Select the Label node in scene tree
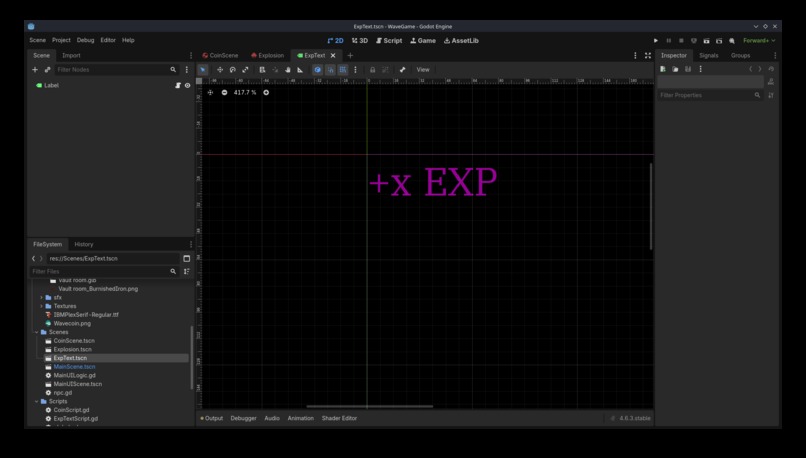Image resolution: width=806 pixels, height=458 pixels. [x=51, y=85]
